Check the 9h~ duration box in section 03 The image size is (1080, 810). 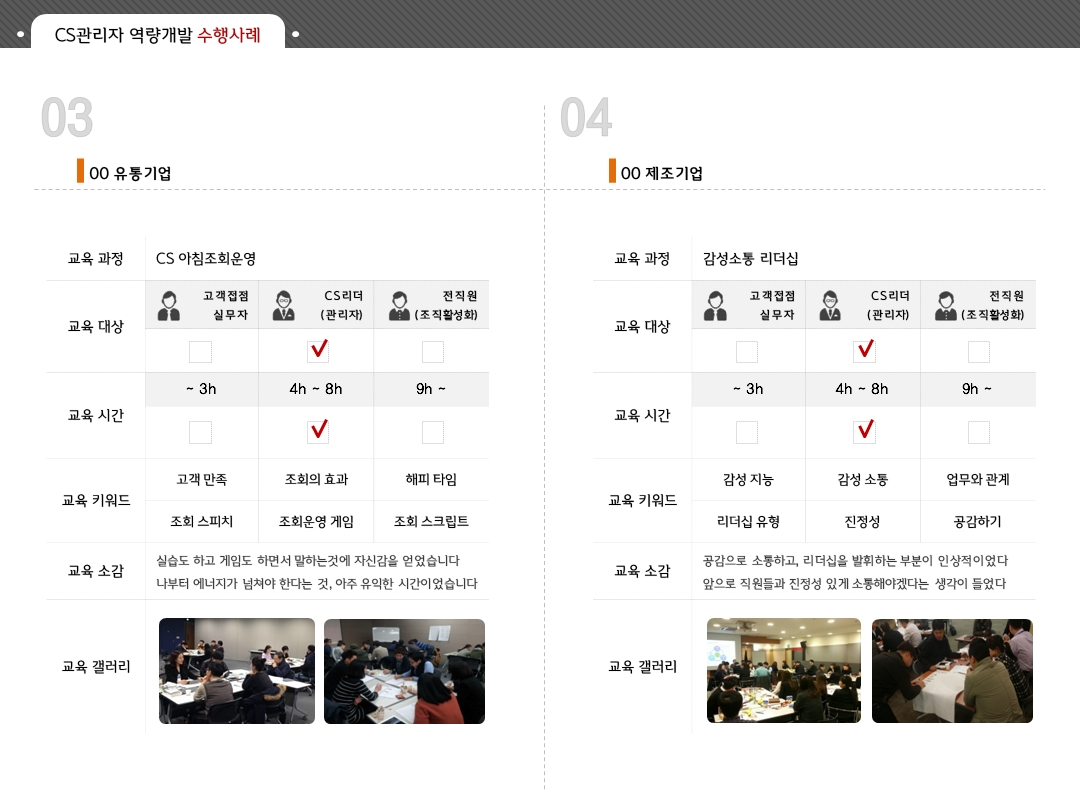pyautogui.click(x=433, y=433)
